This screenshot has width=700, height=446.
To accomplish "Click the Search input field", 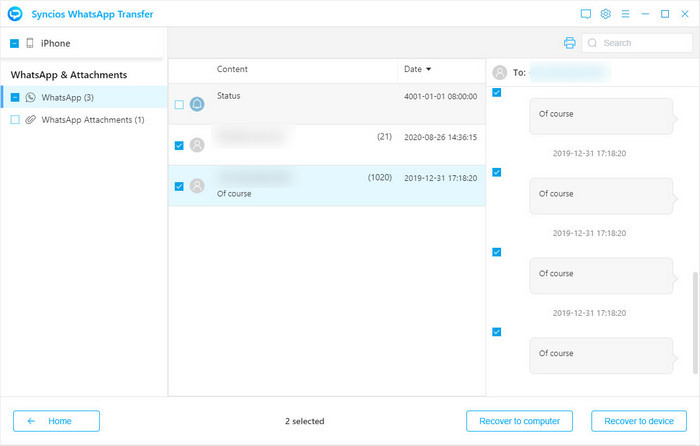I will [x=637, y=43].
